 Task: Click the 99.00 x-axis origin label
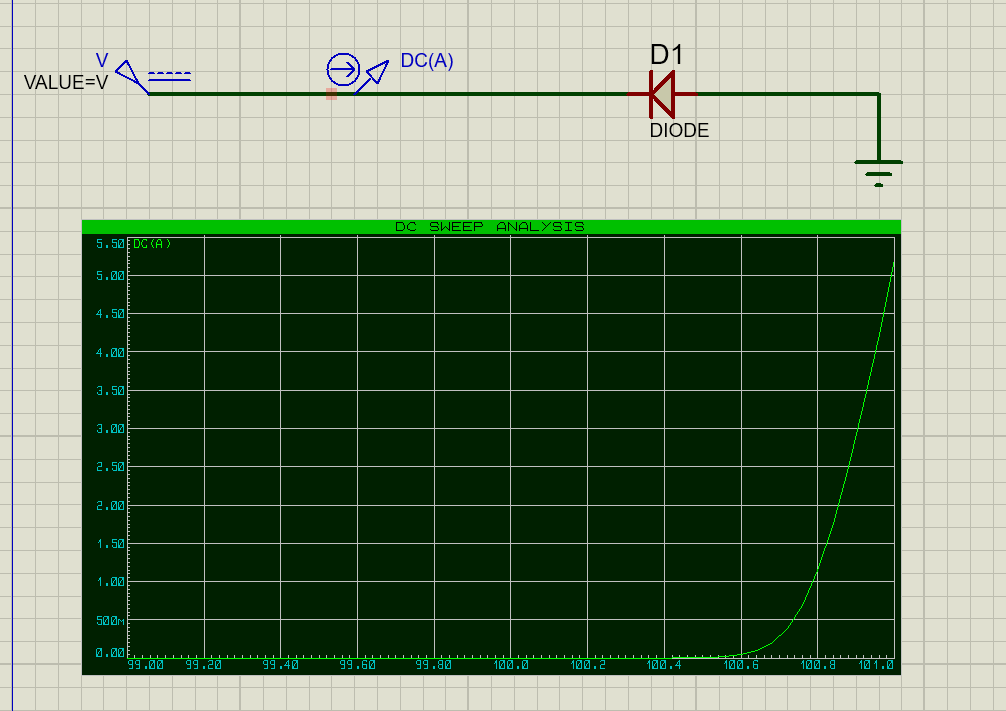pyautogui.click(x=145, y=665)
